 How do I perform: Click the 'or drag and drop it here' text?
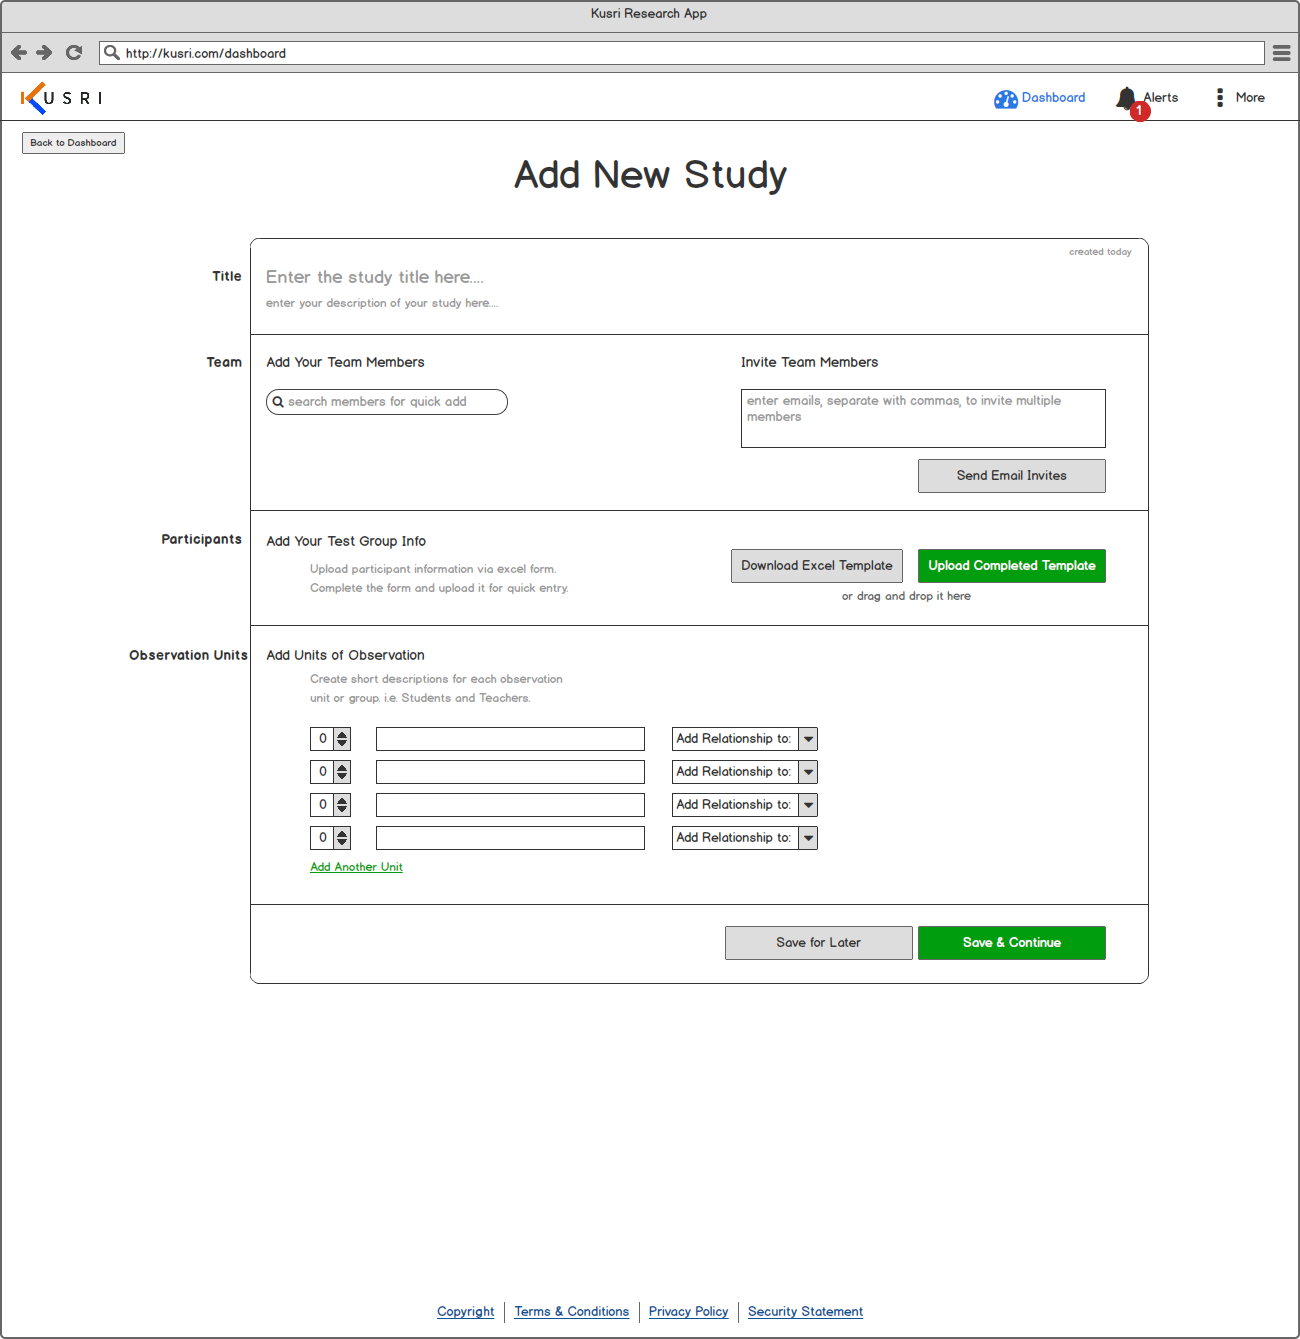pyautogui.click(x=906, y=596)
